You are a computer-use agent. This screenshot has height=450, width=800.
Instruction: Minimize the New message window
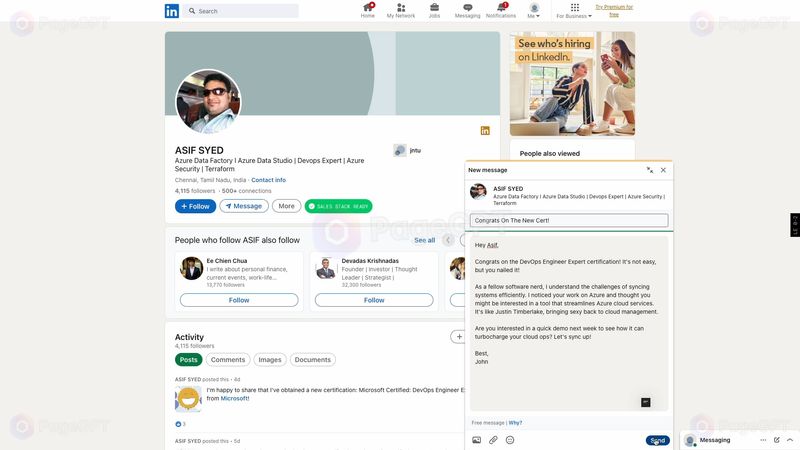click(x=649, y=170)
